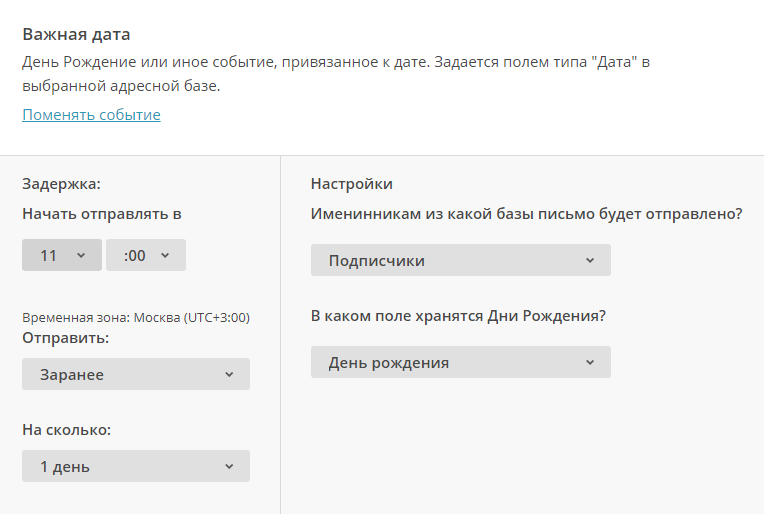Image resolution: width=764 pixels, height=514 pixels.
Task: Click the Начать отправлять в label
Action: click(102, 214)
